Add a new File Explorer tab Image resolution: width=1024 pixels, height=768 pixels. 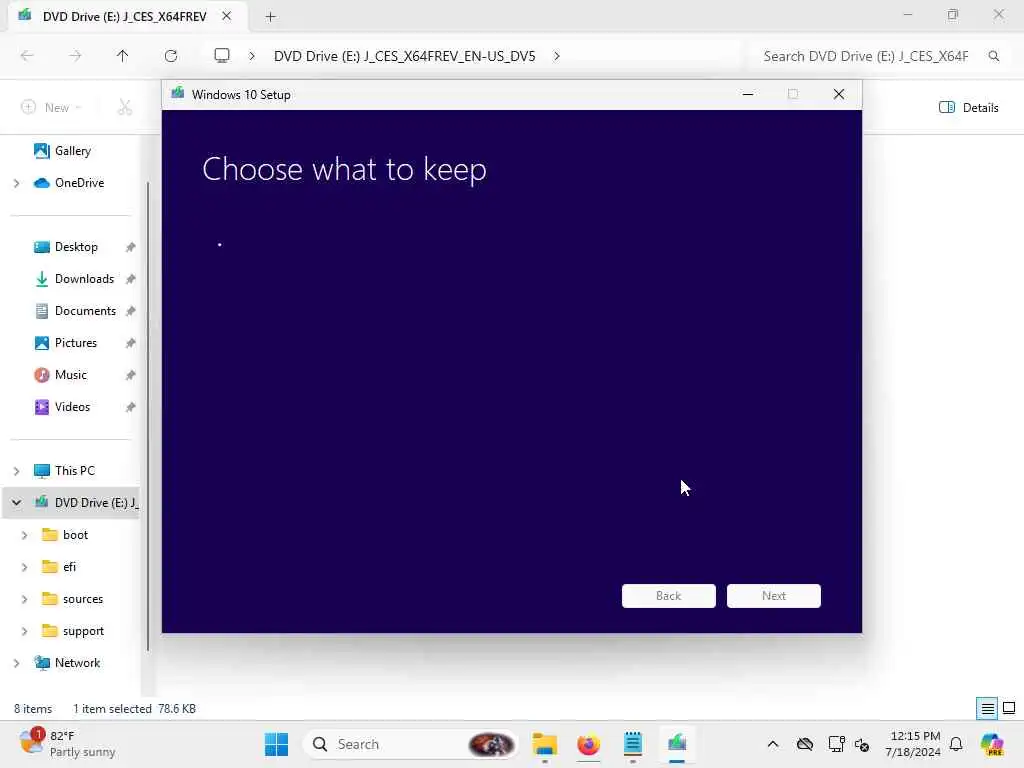point(270,17)
